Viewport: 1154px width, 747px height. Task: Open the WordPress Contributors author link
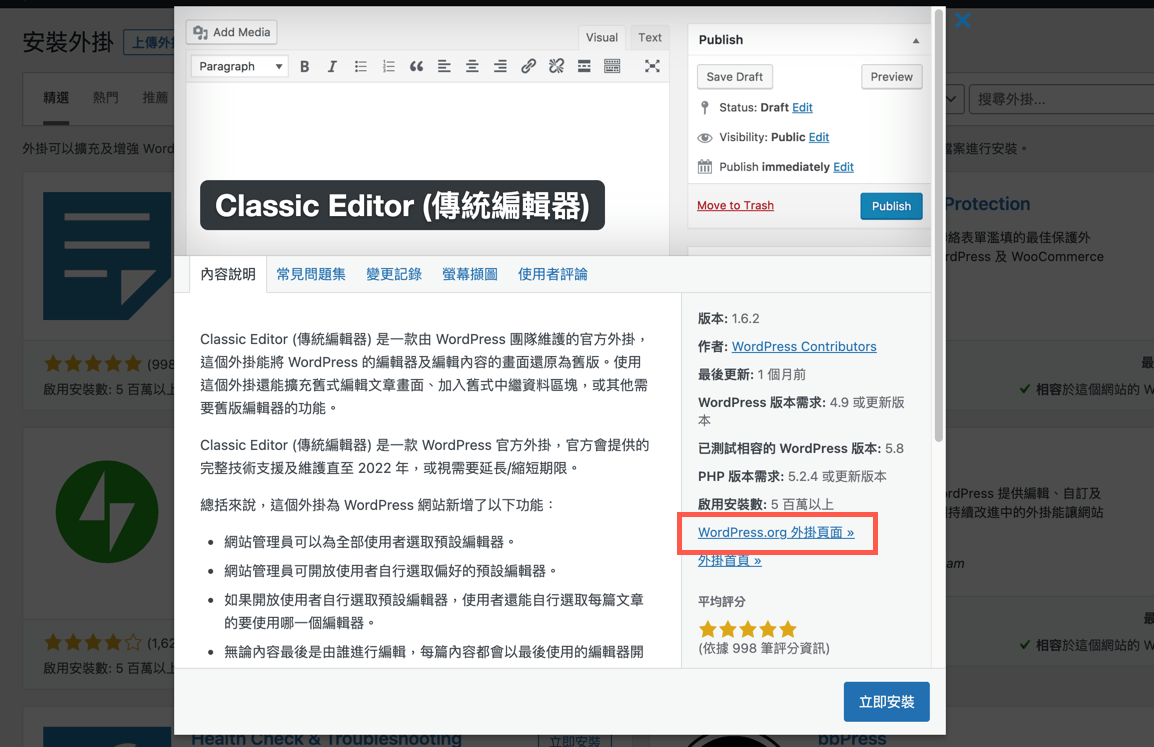[804, 347]
